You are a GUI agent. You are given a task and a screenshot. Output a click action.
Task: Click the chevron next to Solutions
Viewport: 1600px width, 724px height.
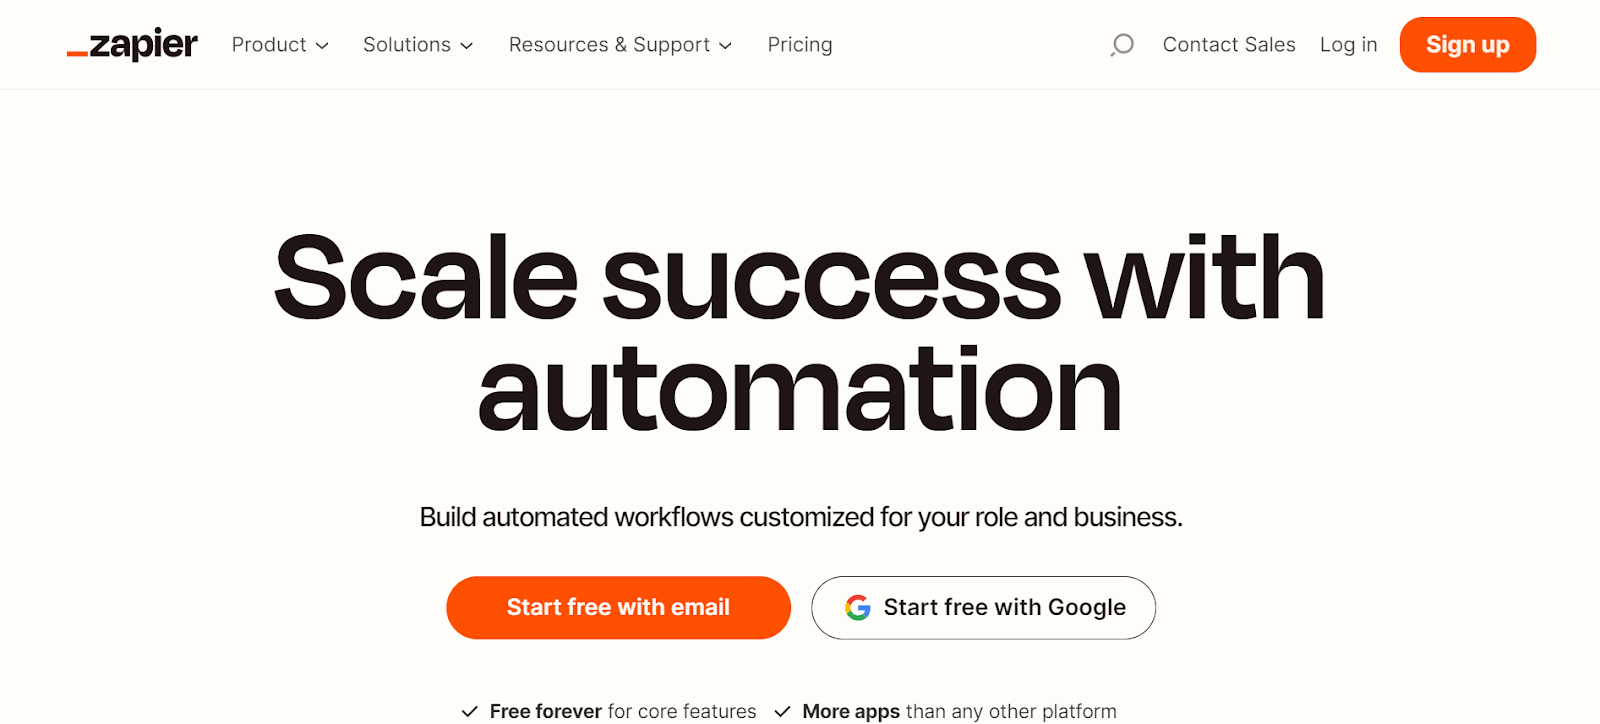[x=467, y=46]
